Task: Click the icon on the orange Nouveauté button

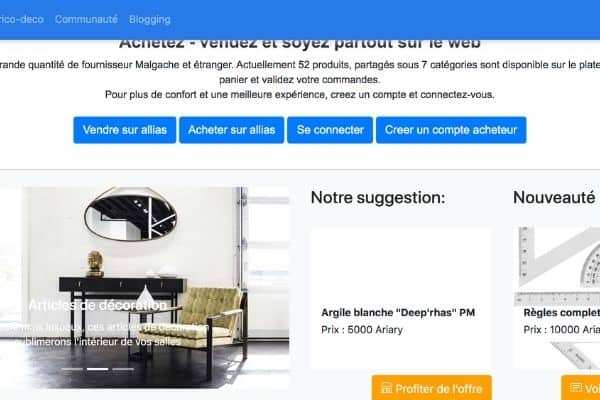Action: pos(576,387)
